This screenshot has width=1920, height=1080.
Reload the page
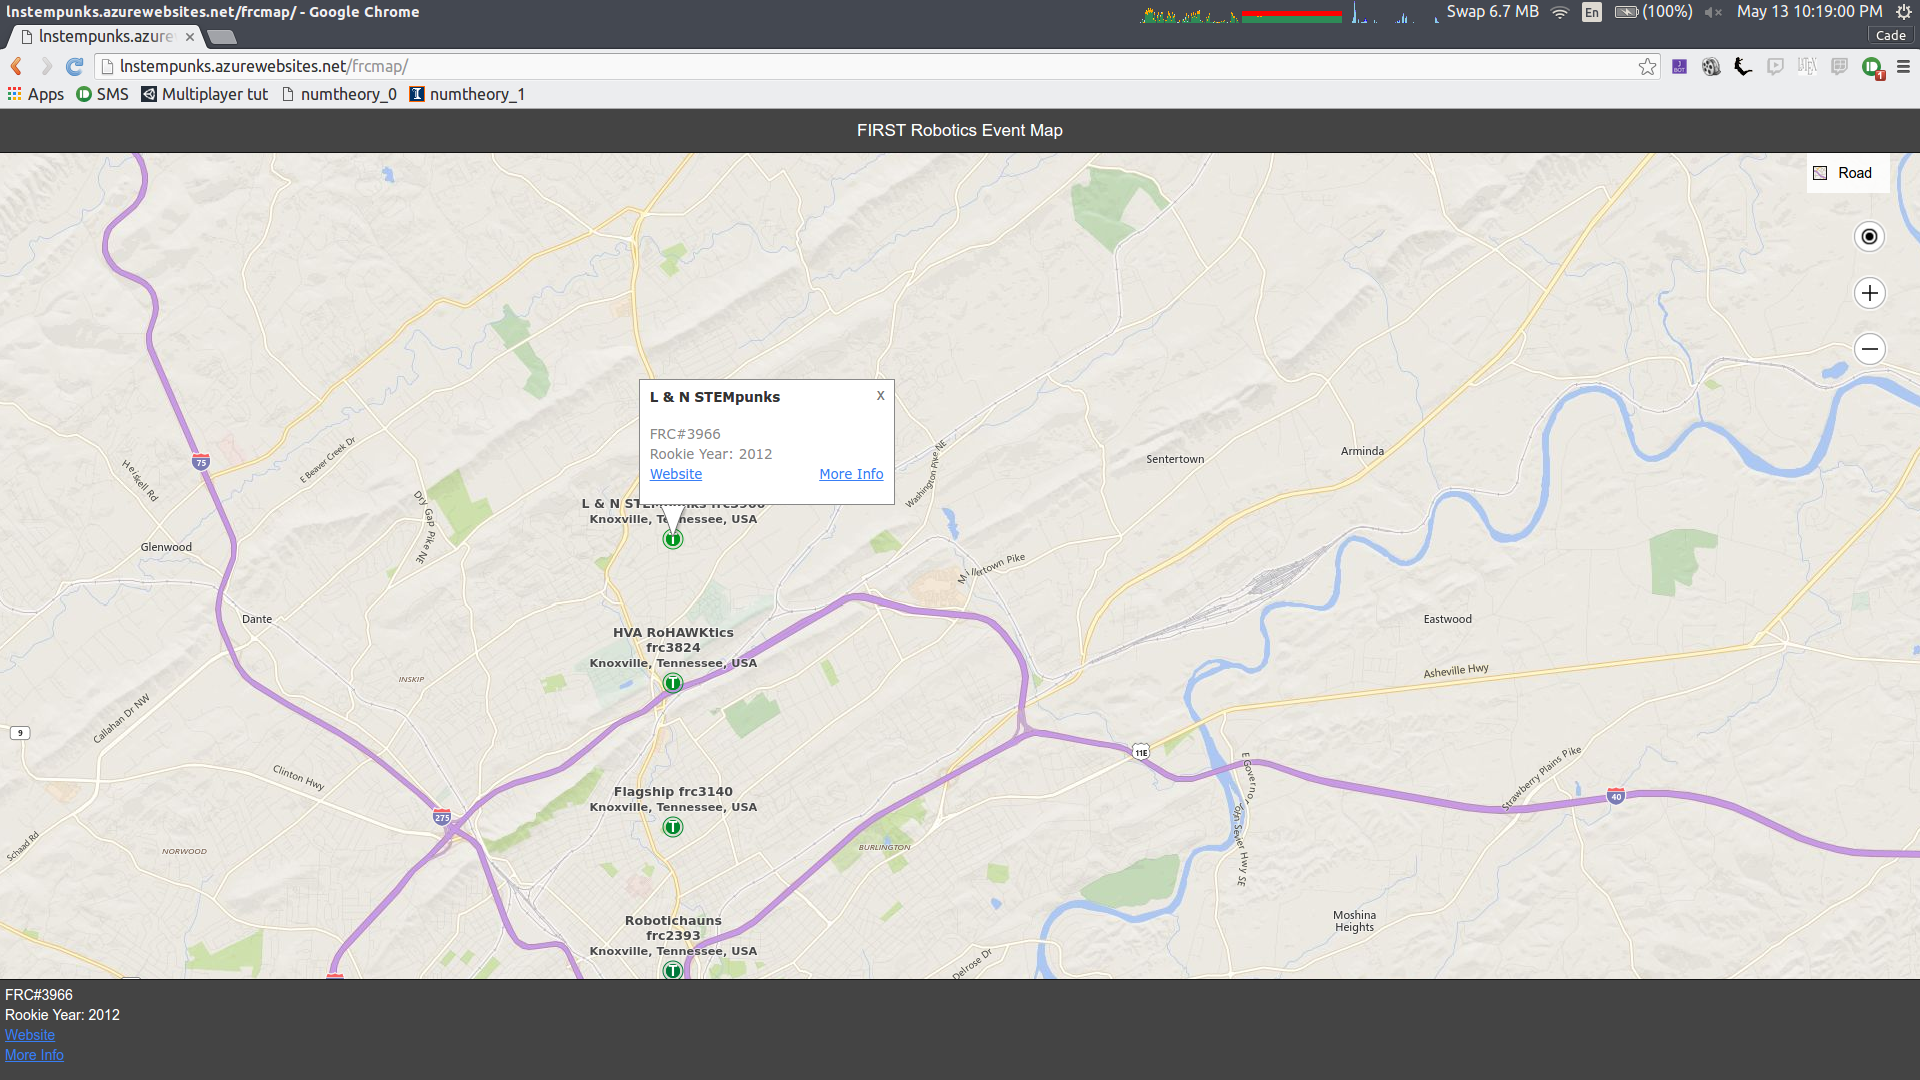point(74,67)
